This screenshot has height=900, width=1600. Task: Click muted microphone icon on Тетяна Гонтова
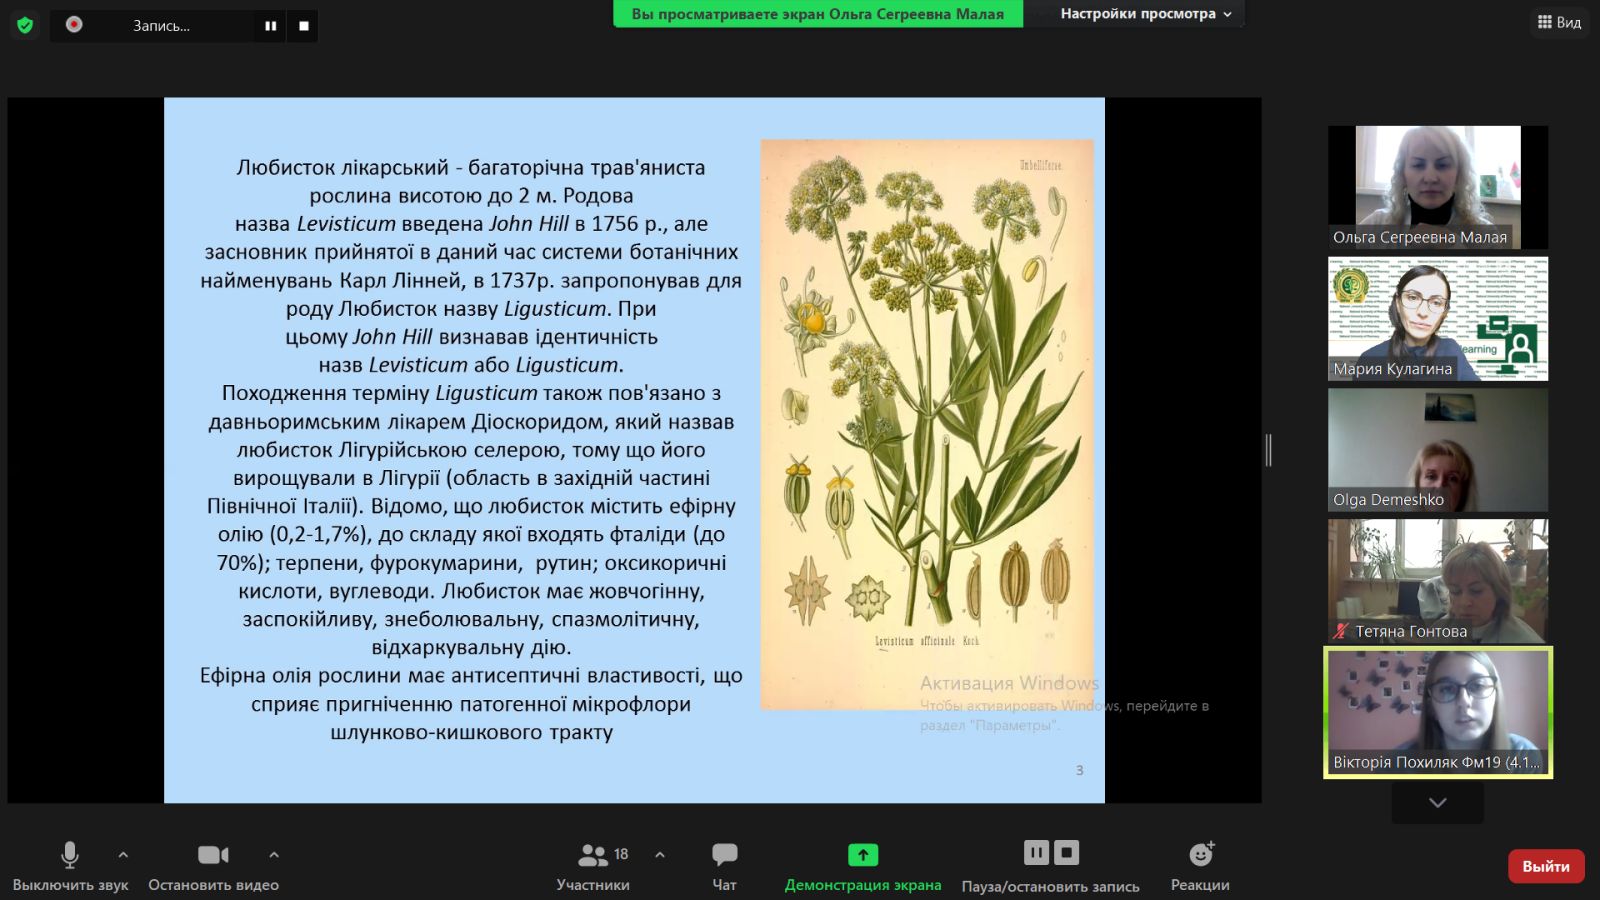pyautogui.click(x=1341, y=631)
